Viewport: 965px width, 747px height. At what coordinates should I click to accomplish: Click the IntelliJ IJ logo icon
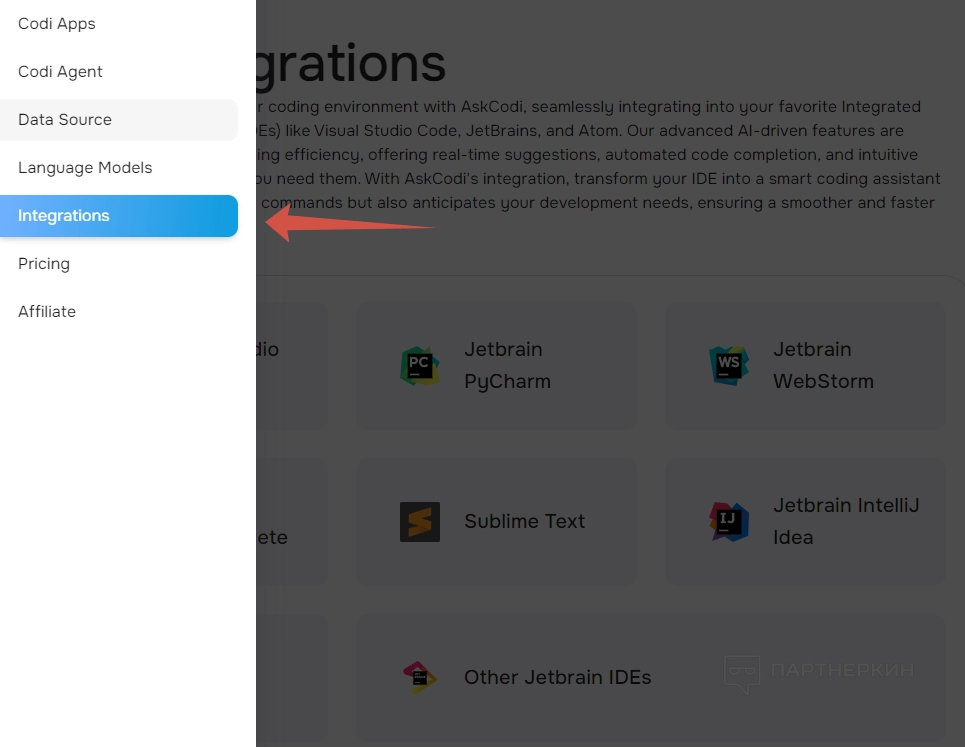729,522
